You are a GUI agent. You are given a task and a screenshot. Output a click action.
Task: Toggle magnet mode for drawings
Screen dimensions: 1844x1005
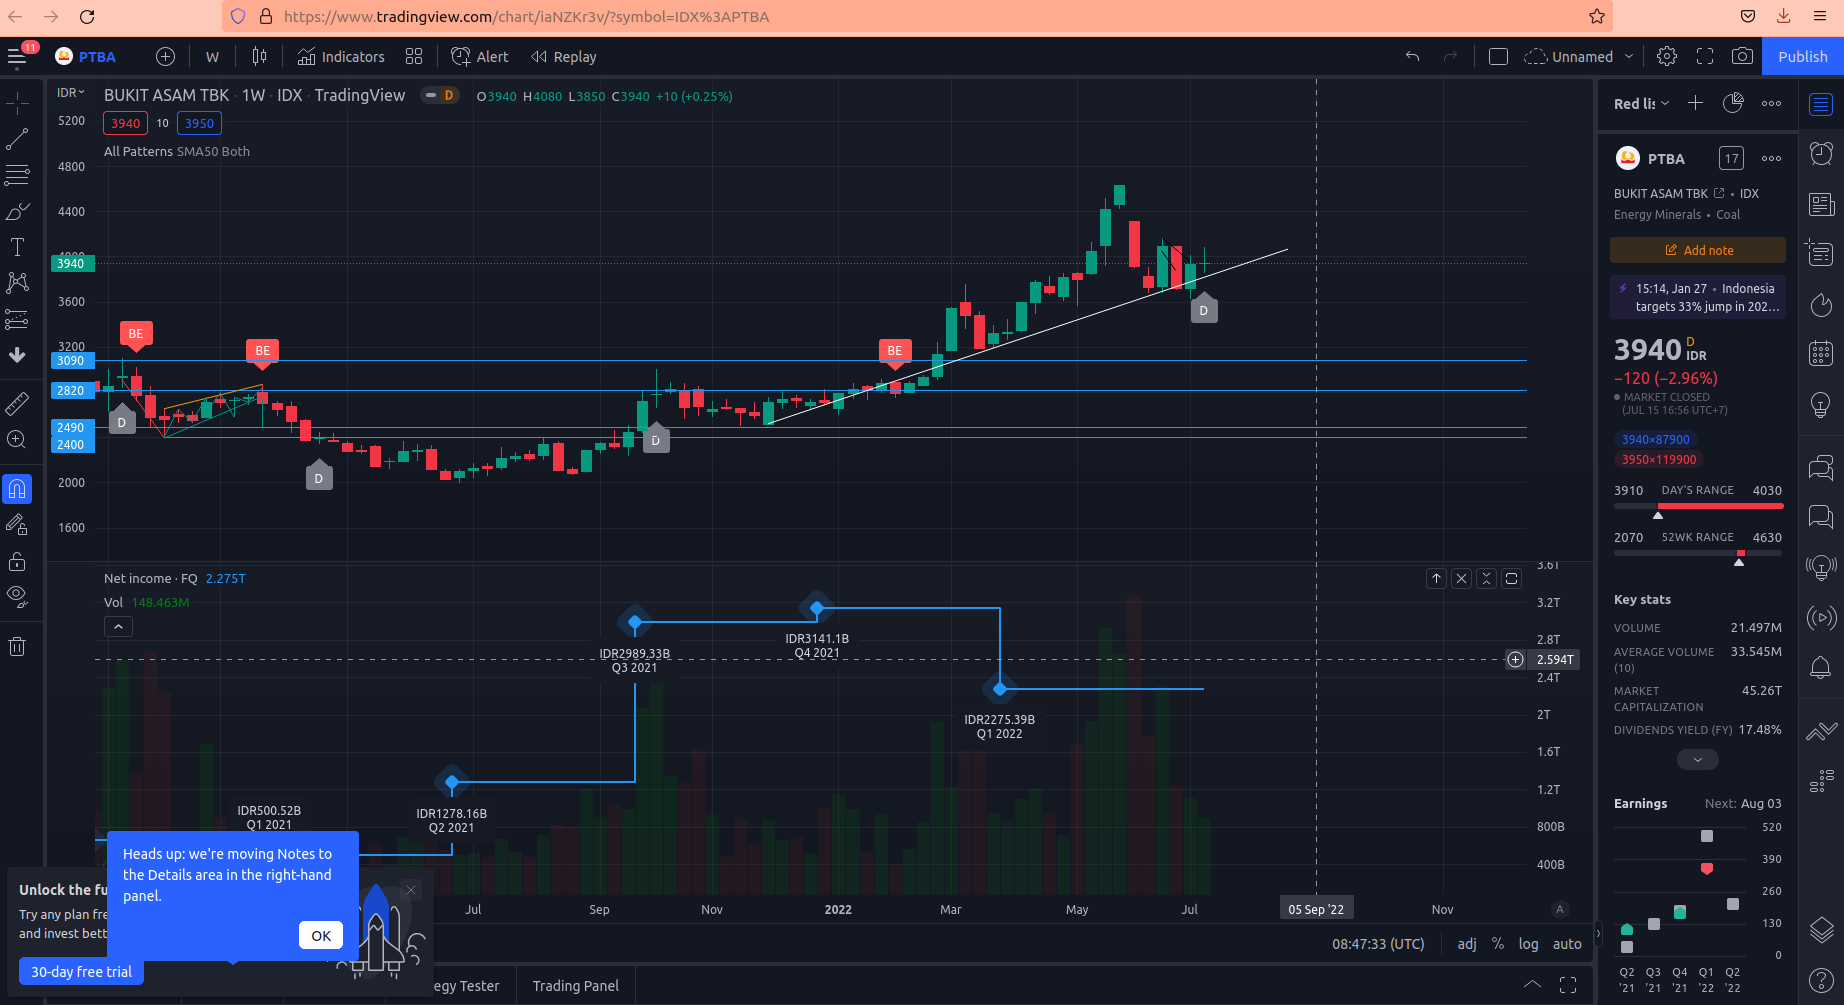point(17,489)
